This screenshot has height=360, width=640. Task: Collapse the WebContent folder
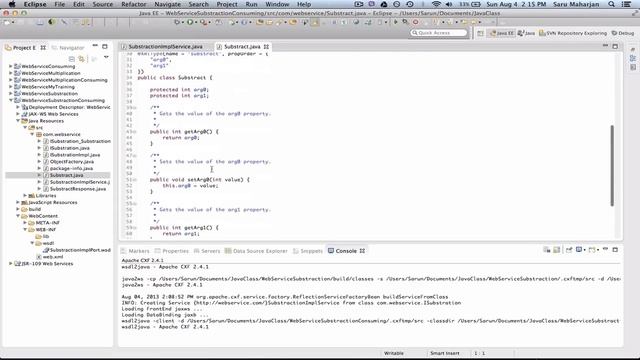click(18, 216)
